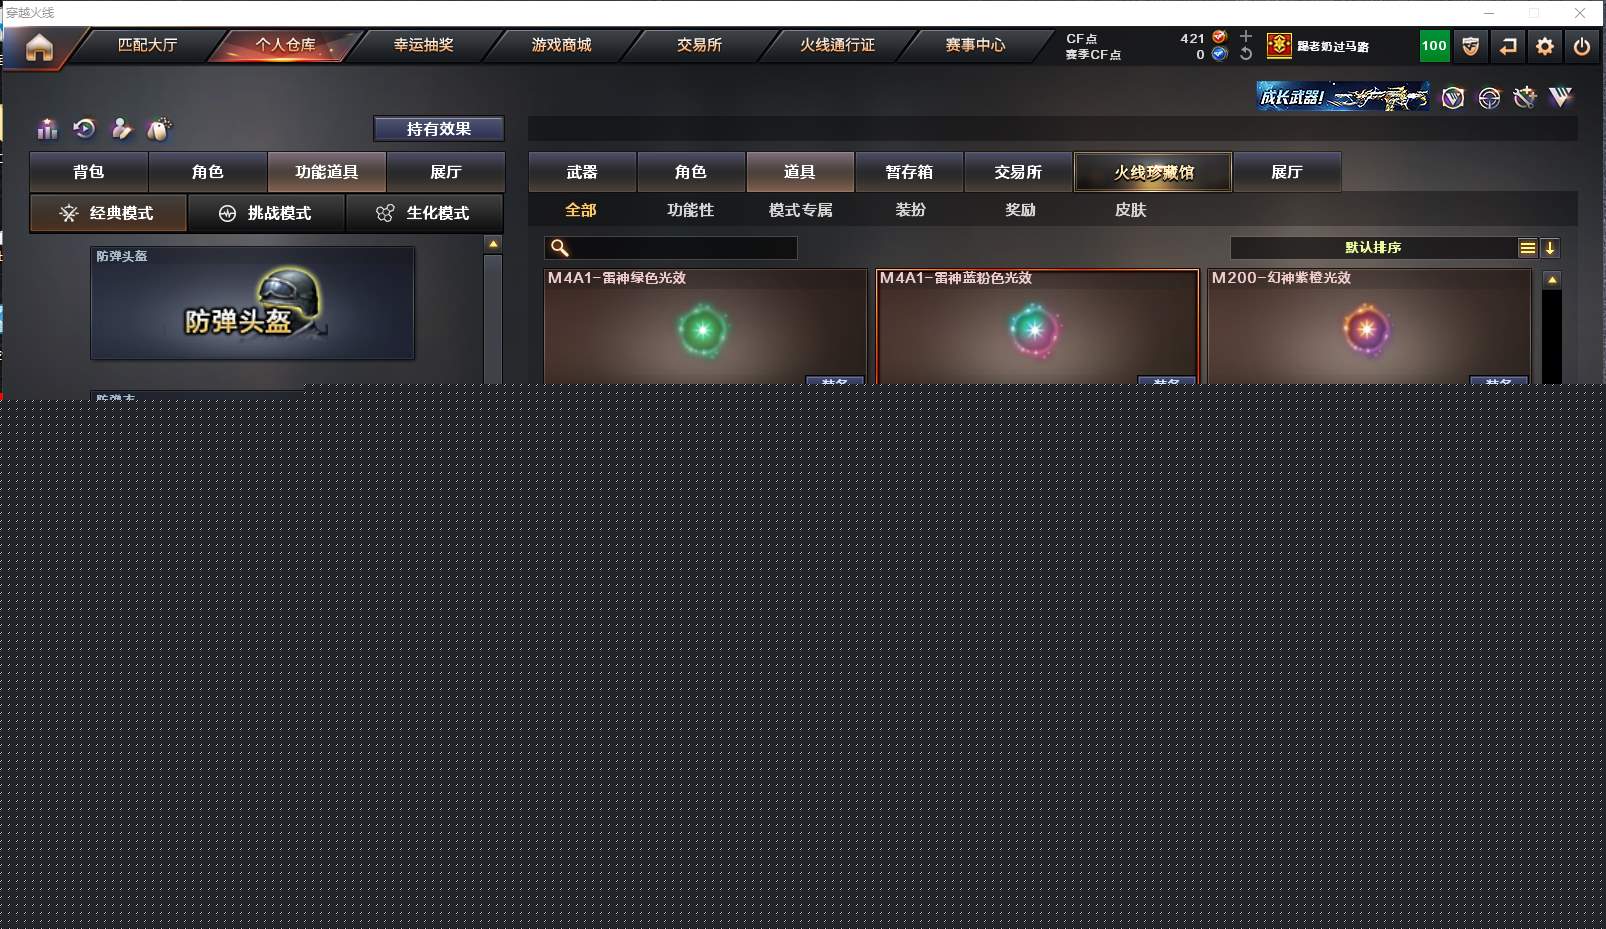The height and width of the screenshot is (929, 1606).
Task: Select 经典模式 mode
Action: click(108, 213)
